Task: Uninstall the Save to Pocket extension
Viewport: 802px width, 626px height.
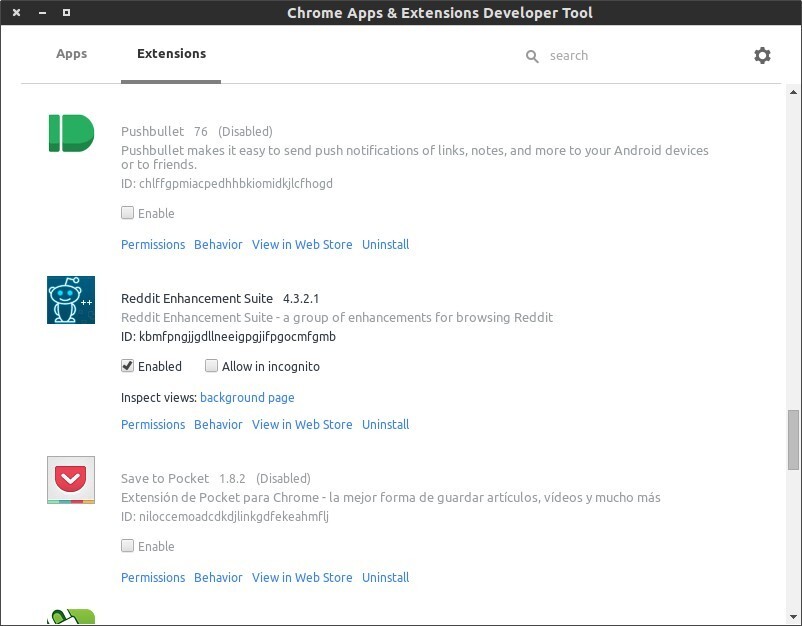Action: tap(385, 577)
